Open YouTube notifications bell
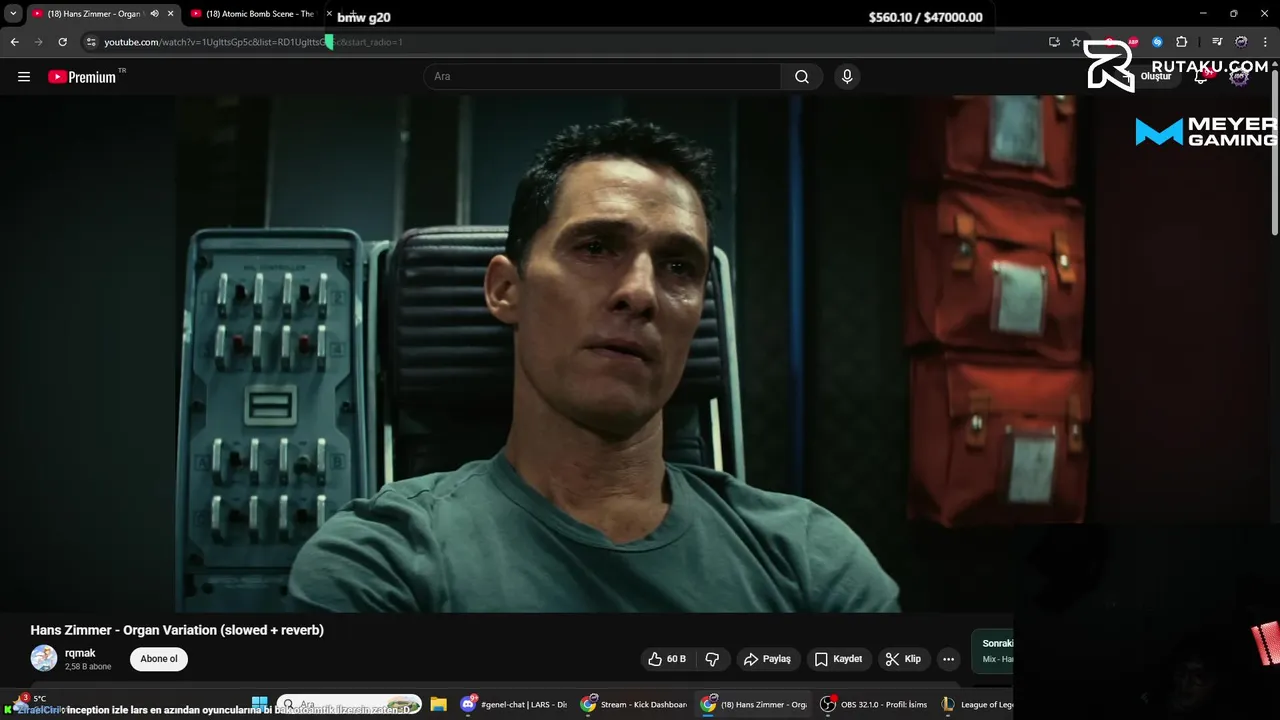1280x720 pixels. pos(1202,76)
